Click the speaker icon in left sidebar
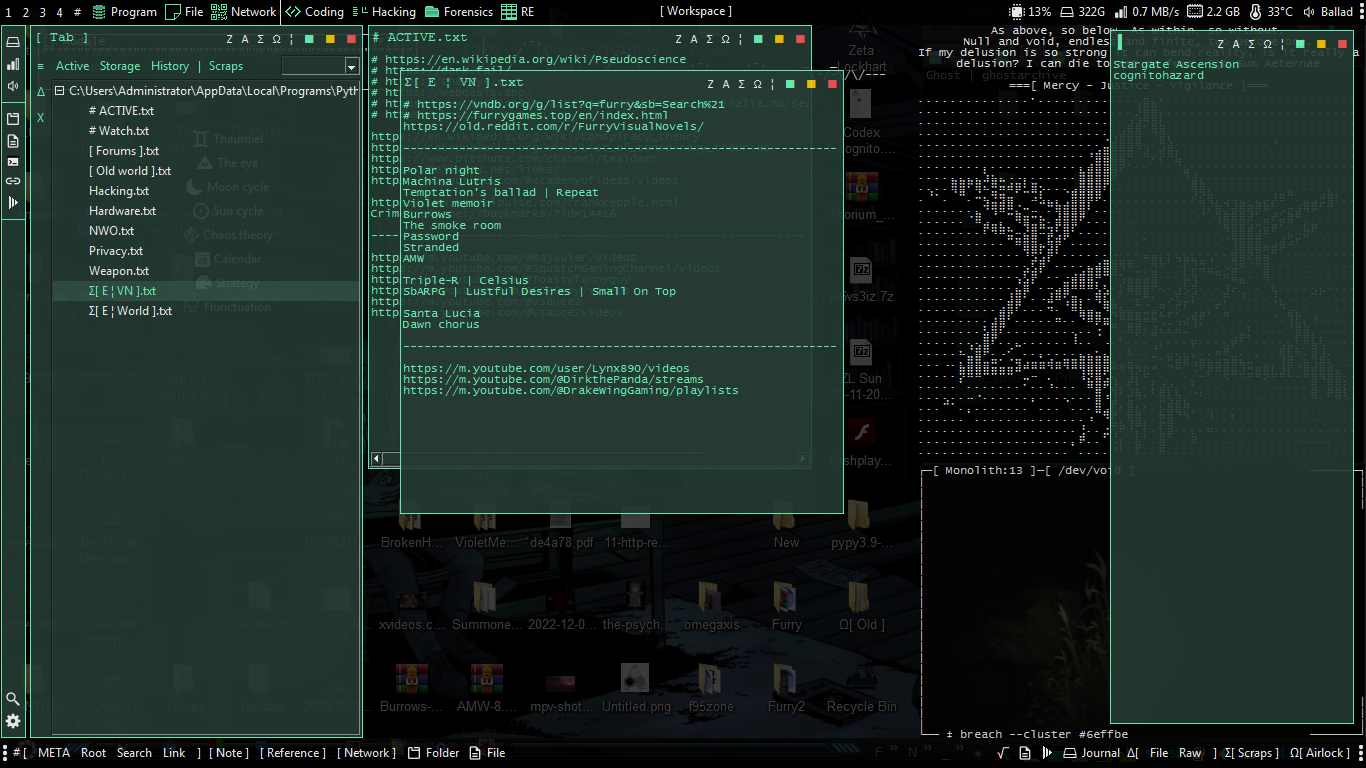 pyautogui.click(x=13, y=86)
